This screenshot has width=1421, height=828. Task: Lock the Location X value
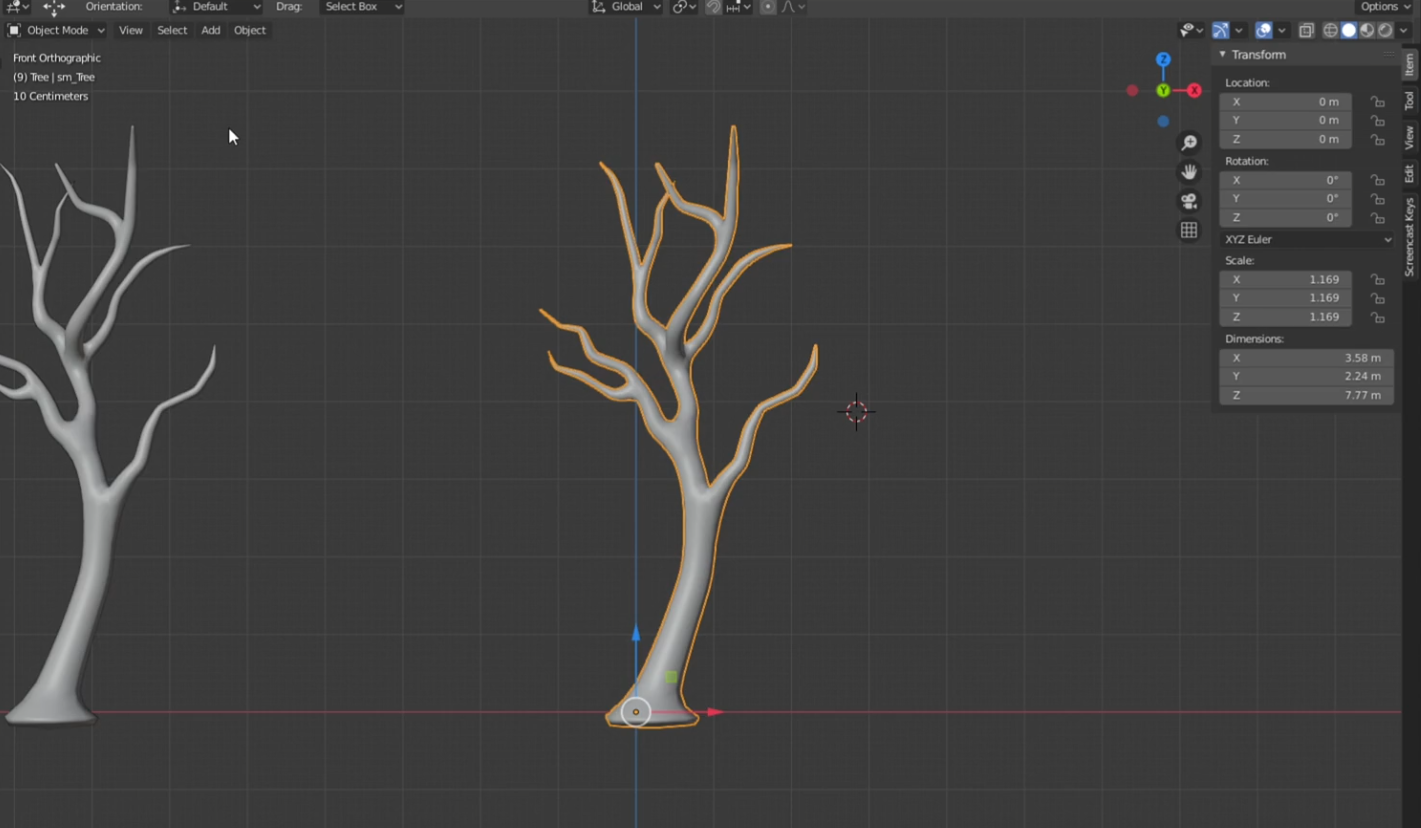tap(1378, 102)
